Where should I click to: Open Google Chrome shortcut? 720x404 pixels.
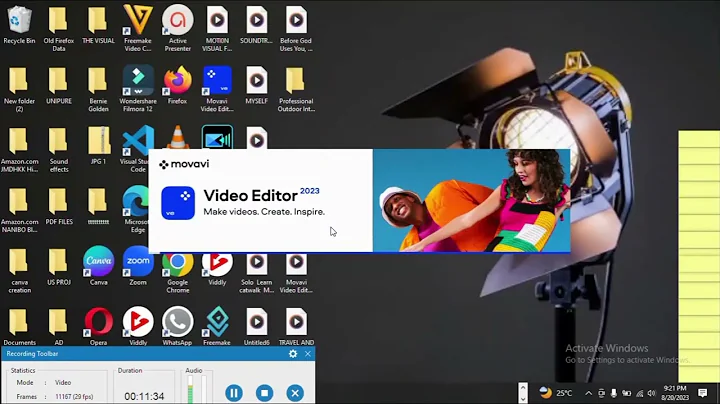click(177, 273)
